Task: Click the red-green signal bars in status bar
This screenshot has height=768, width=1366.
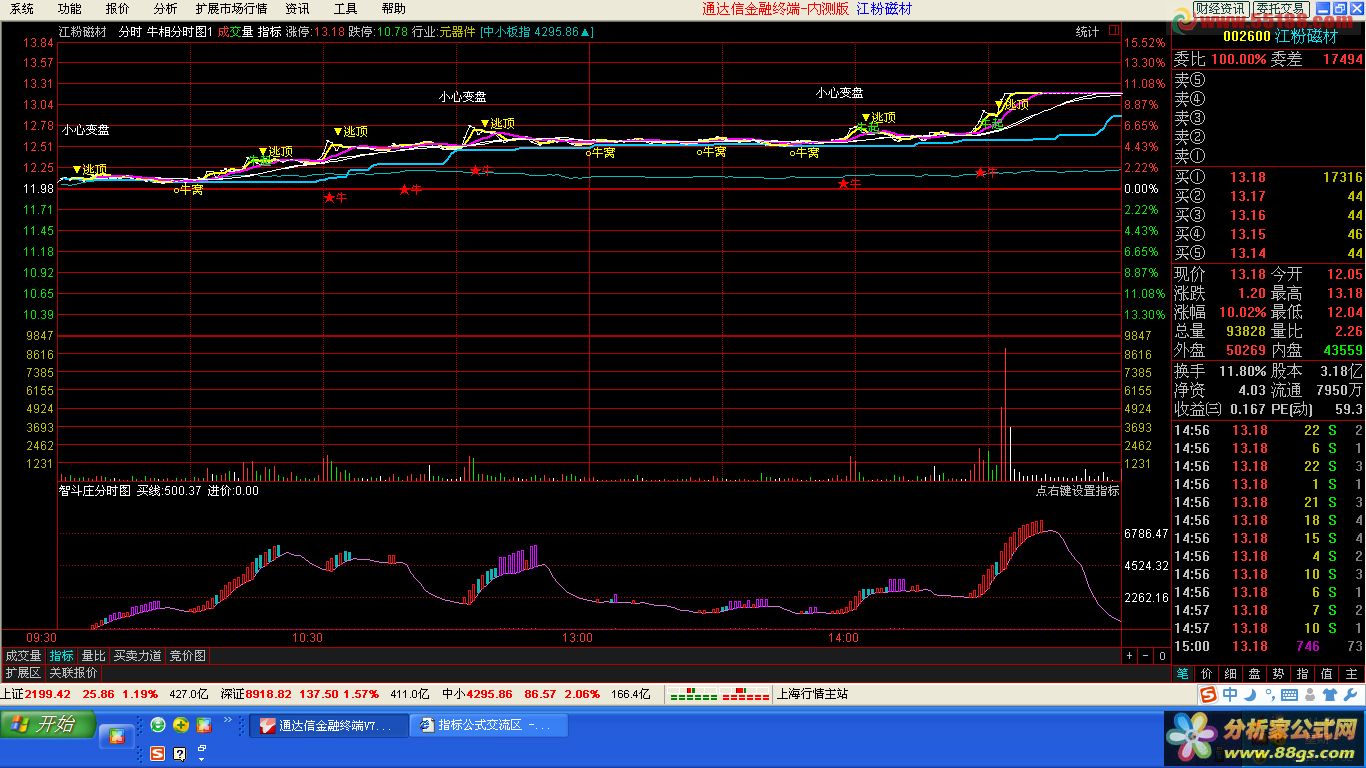Action: [x=719, y=694]
